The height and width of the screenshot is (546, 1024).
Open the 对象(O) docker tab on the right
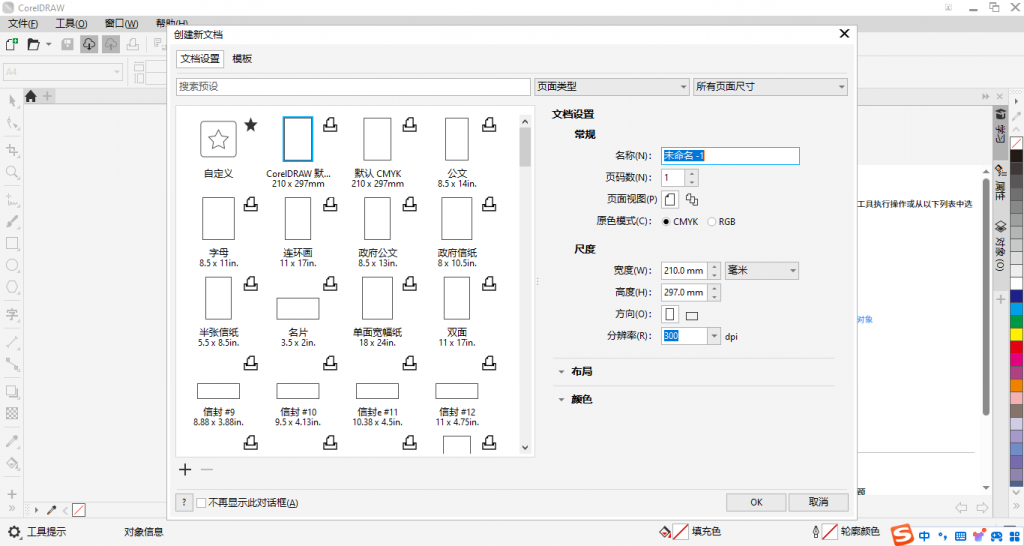coord(1000,246)
